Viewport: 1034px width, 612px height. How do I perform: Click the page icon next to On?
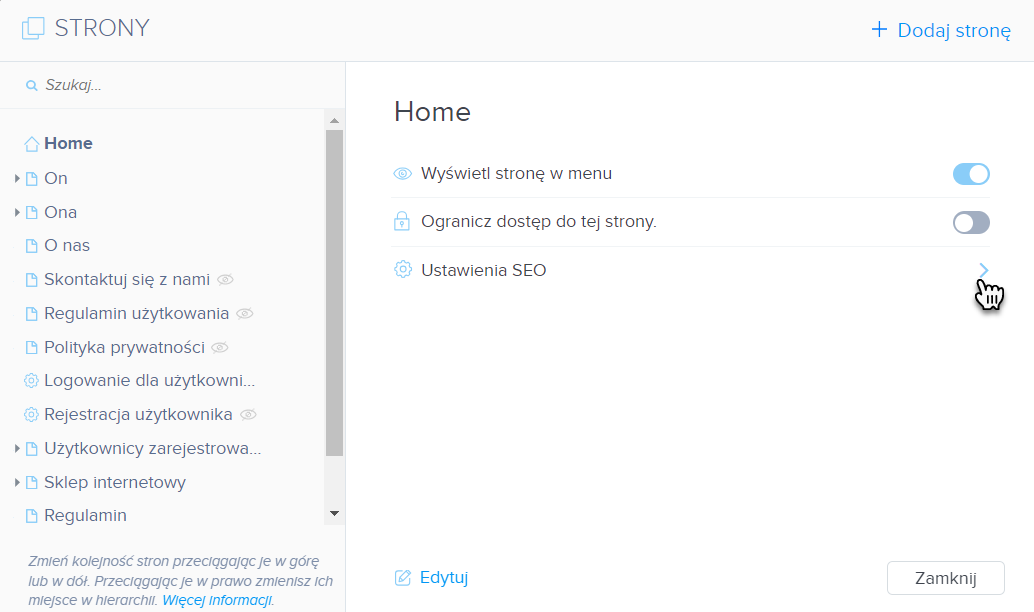click(32, 179)
